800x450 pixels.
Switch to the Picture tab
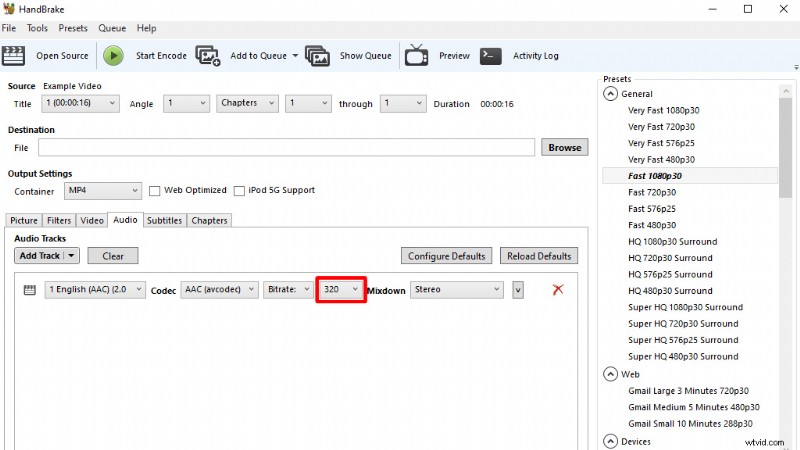pyautogui.click(x=24, y=220)
